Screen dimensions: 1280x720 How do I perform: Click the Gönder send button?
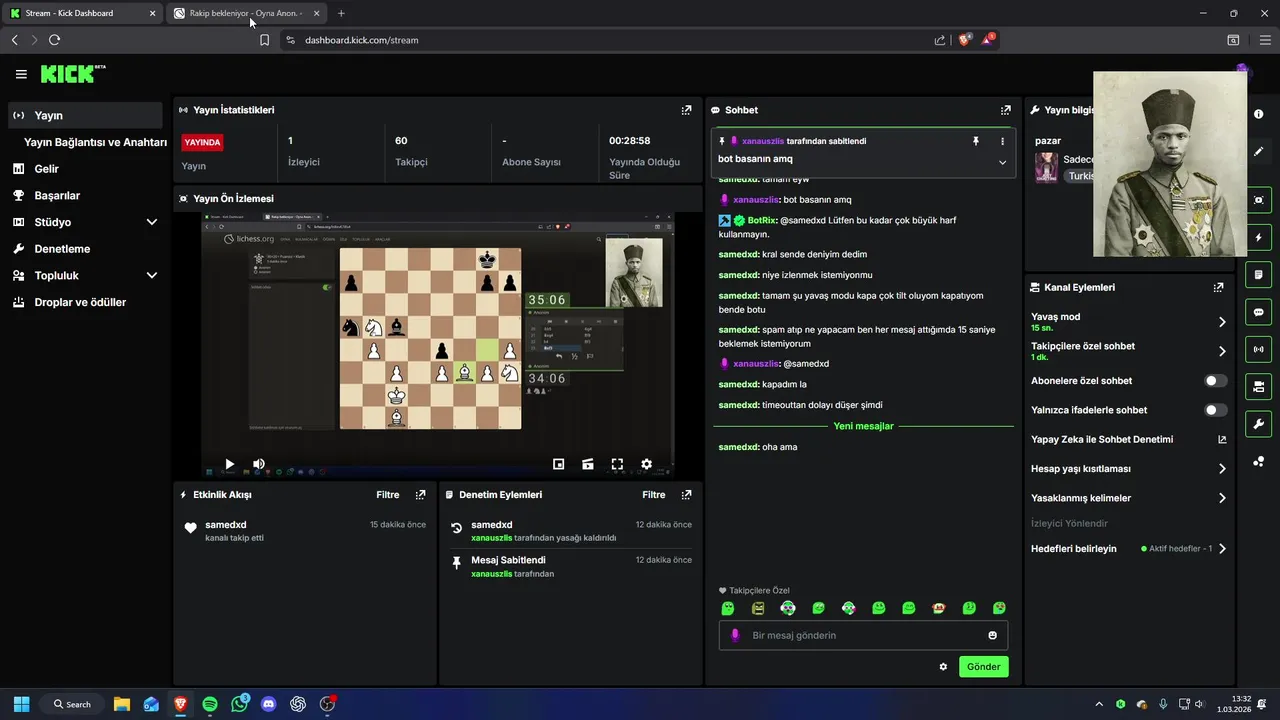tap(984, 667)
